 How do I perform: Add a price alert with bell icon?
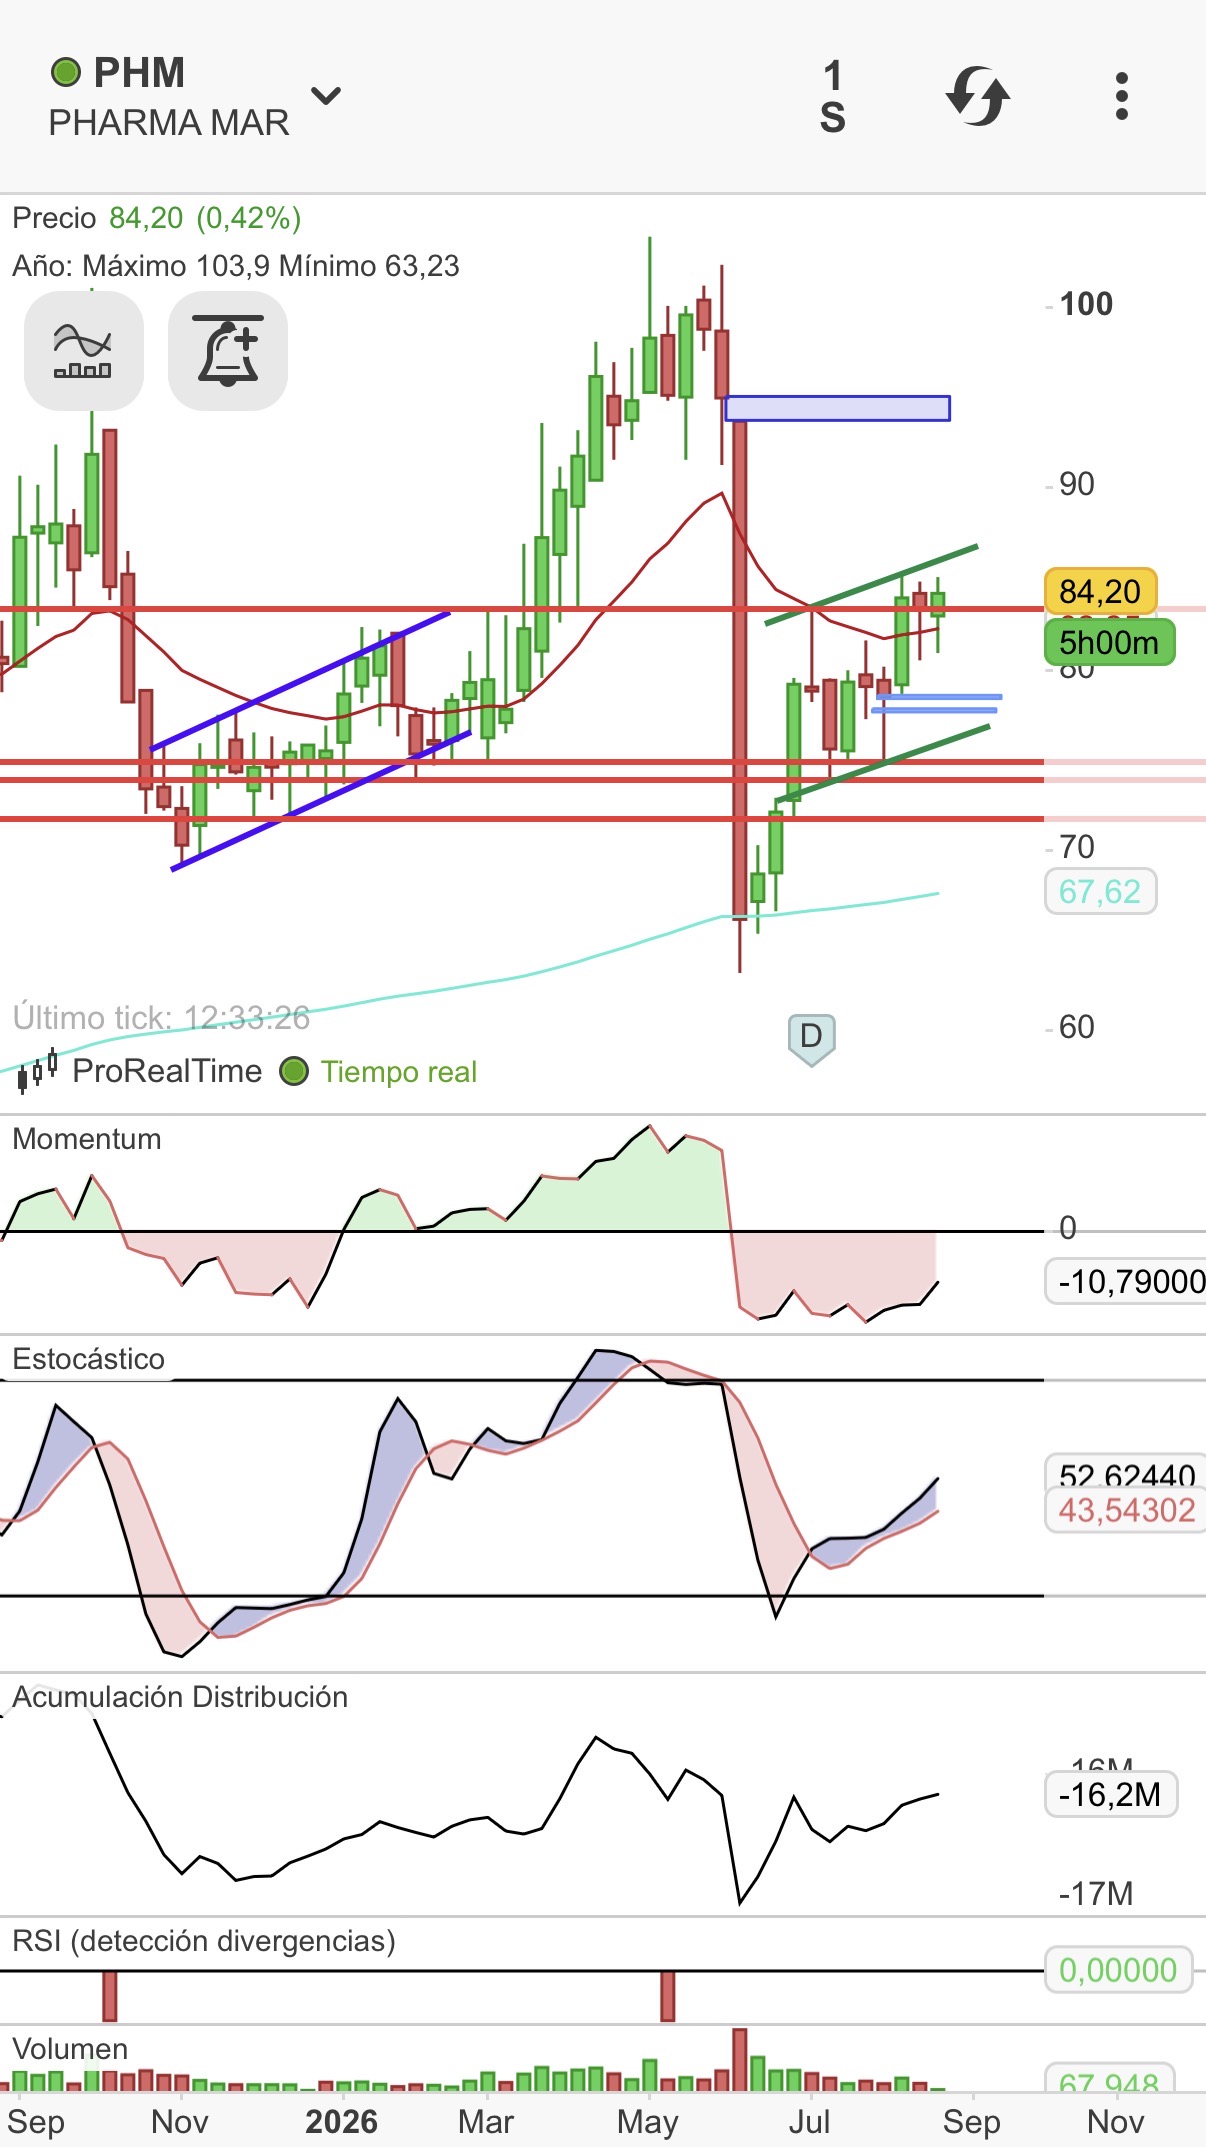coord(228,351)
